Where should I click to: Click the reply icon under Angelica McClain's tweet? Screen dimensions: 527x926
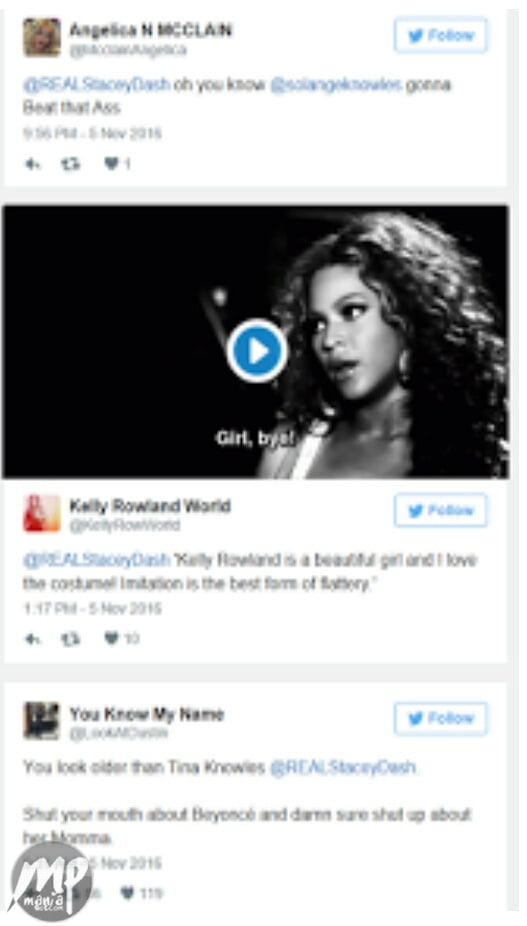tap(32, 164)
